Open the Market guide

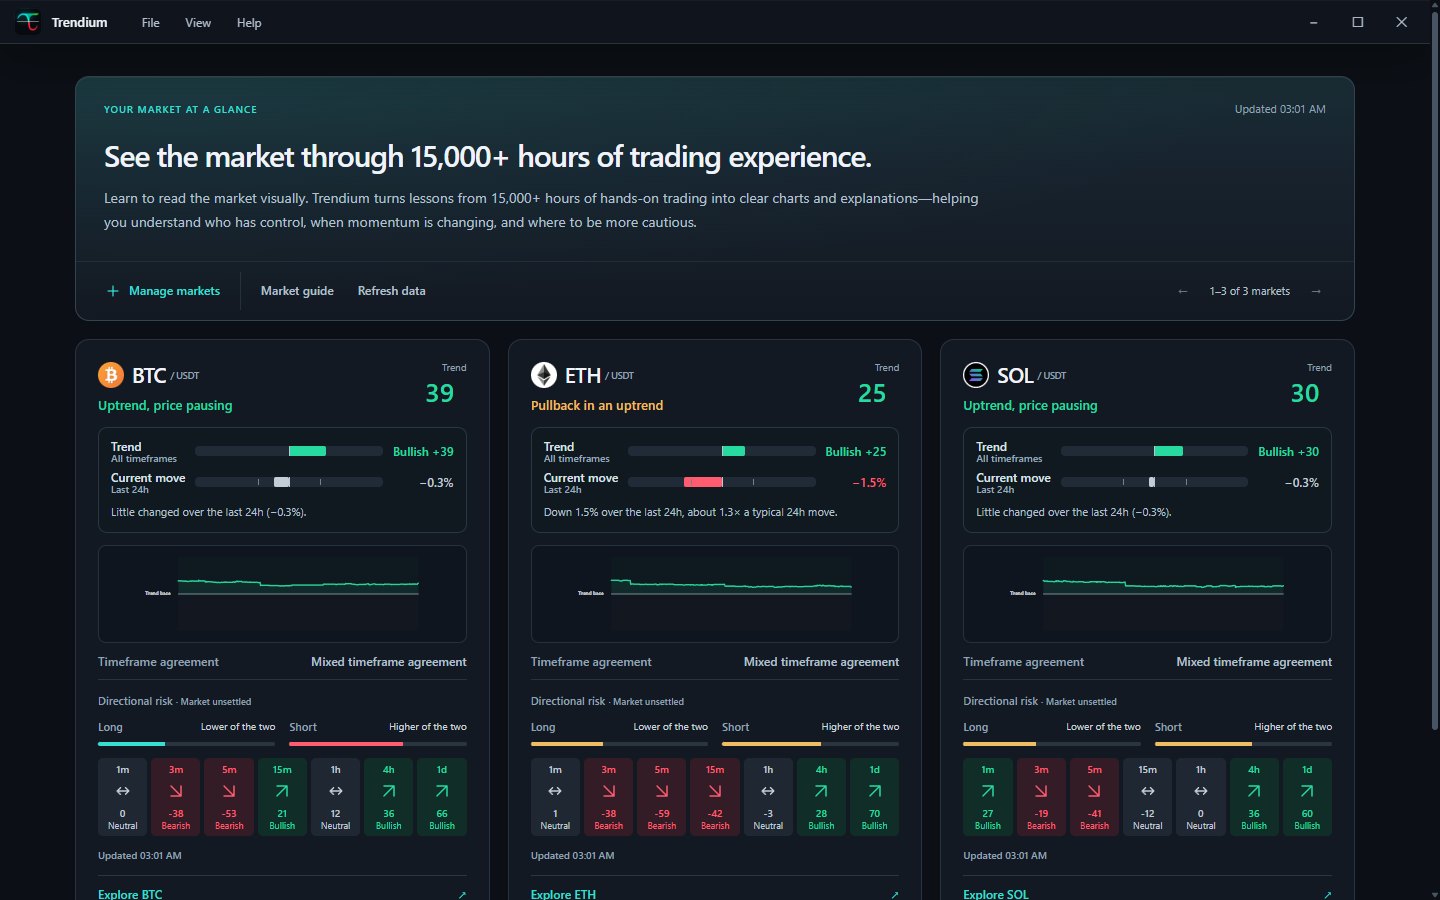click(x=297, y=291)
